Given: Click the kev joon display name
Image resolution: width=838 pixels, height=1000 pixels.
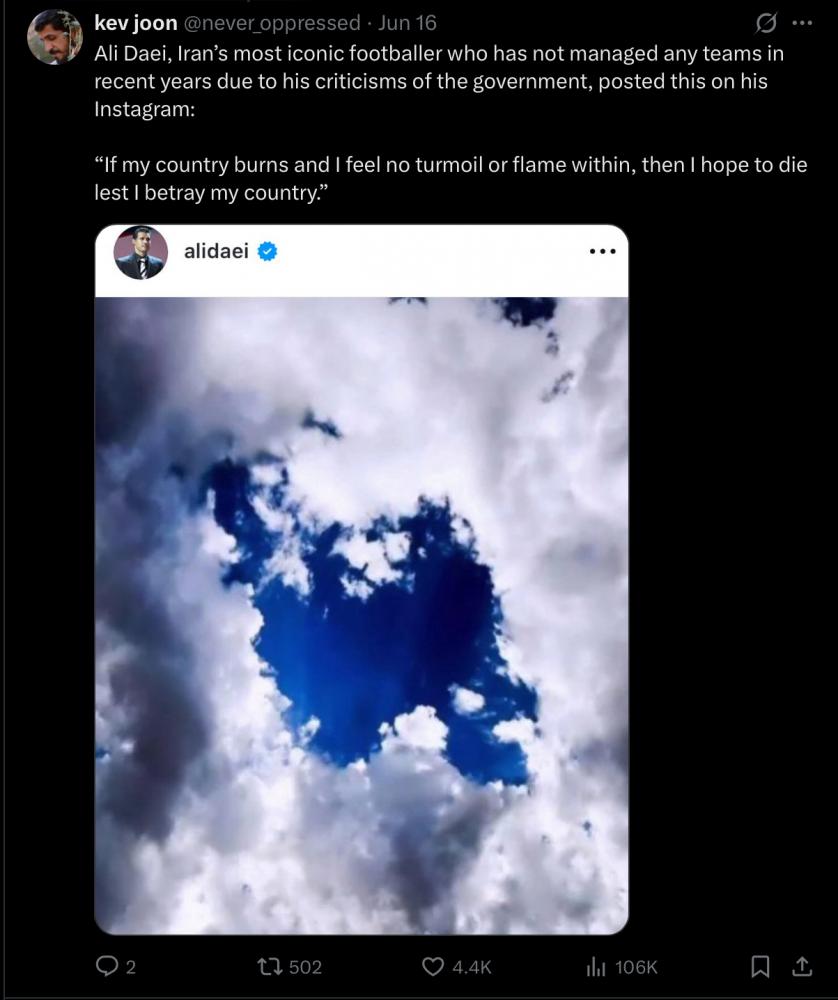Looking at the screenshot, I should point(135,22).
